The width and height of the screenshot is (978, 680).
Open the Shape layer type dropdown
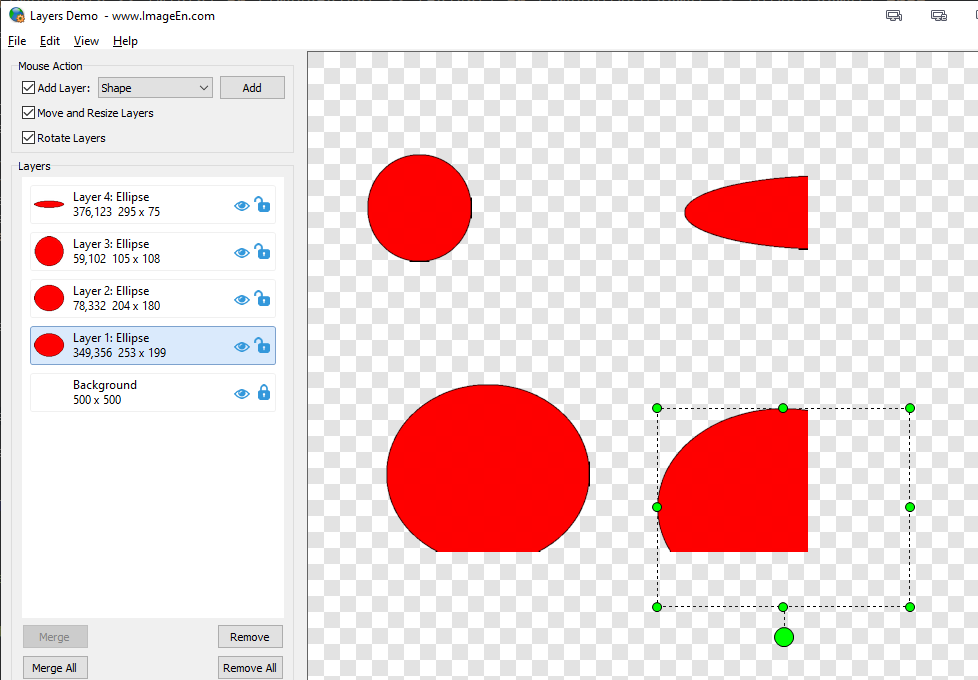[x=155, y=88]
